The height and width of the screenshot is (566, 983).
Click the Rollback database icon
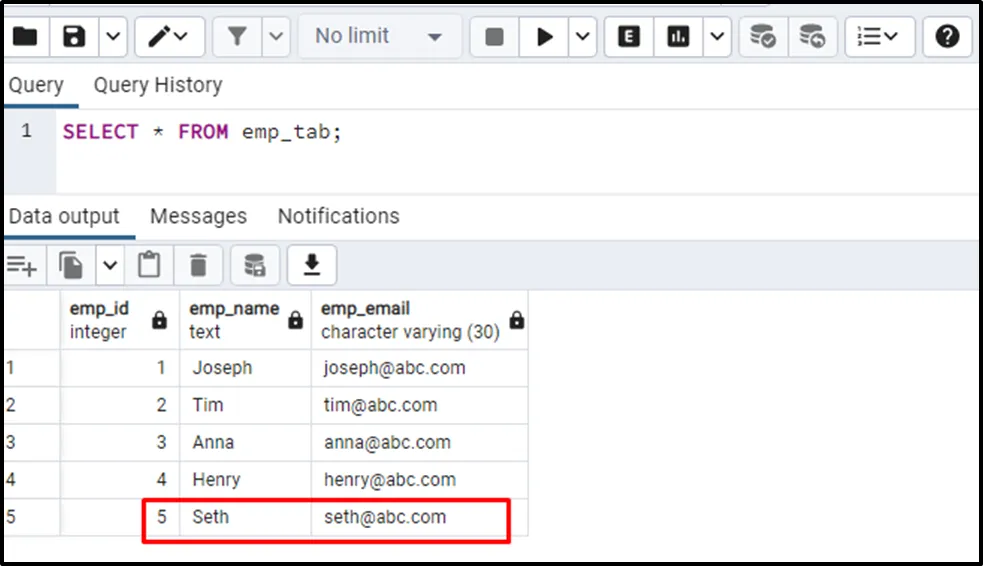click(812, 37)
